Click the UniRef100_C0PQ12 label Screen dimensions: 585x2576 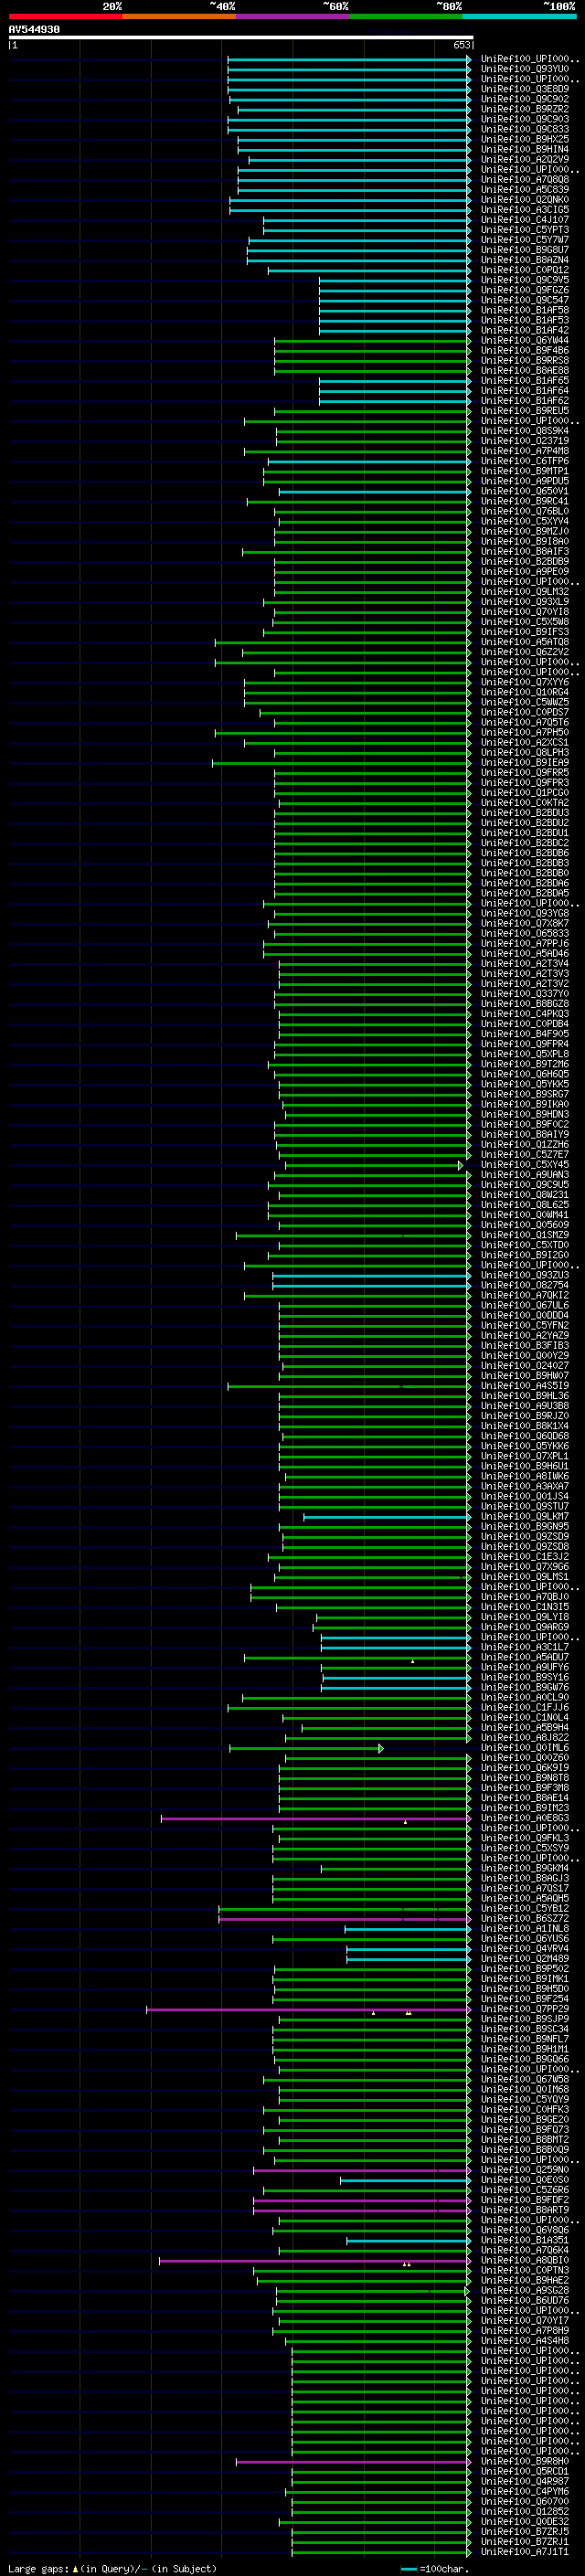coord(525,270)
